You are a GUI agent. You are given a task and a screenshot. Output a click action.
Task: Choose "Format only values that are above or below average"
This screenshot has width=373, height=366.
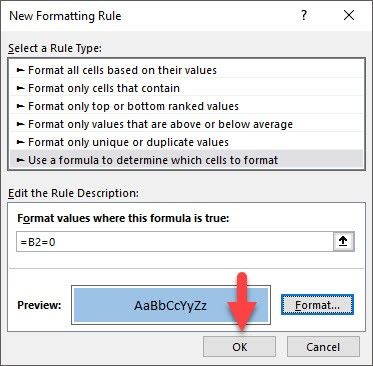point(186,124)
